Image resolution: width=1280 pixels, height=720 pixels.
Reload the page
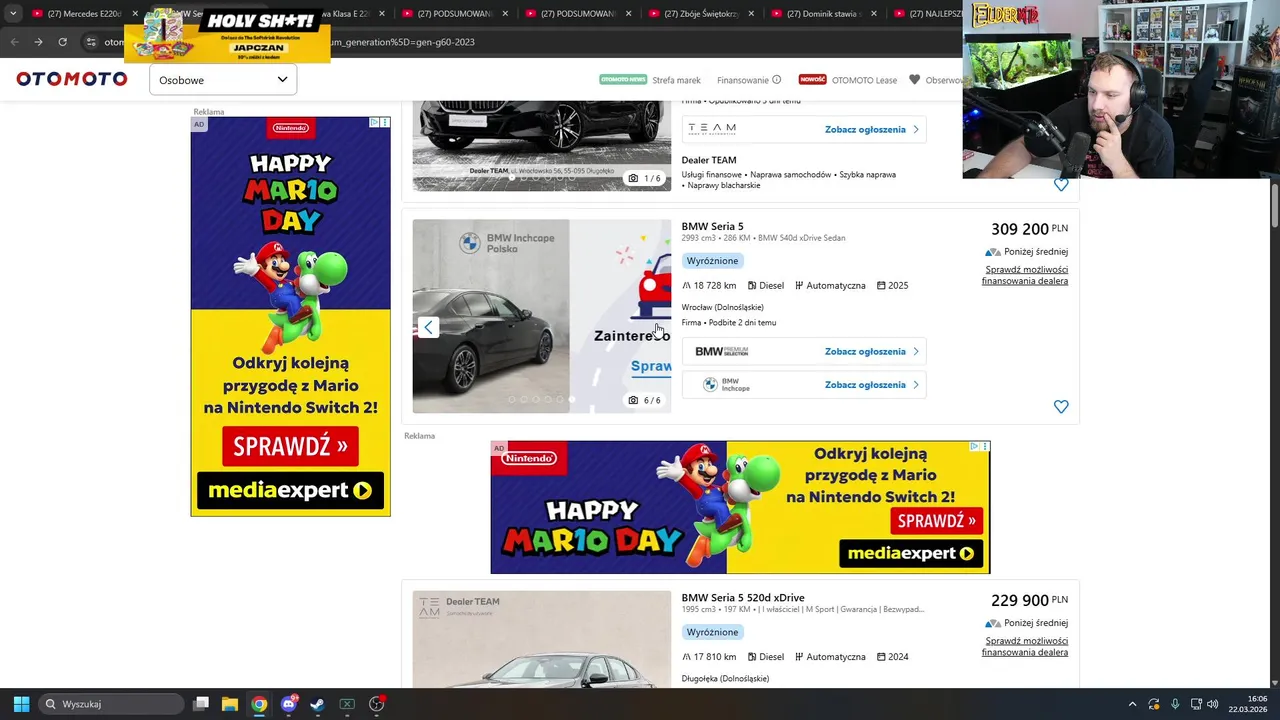coord(62,42)
